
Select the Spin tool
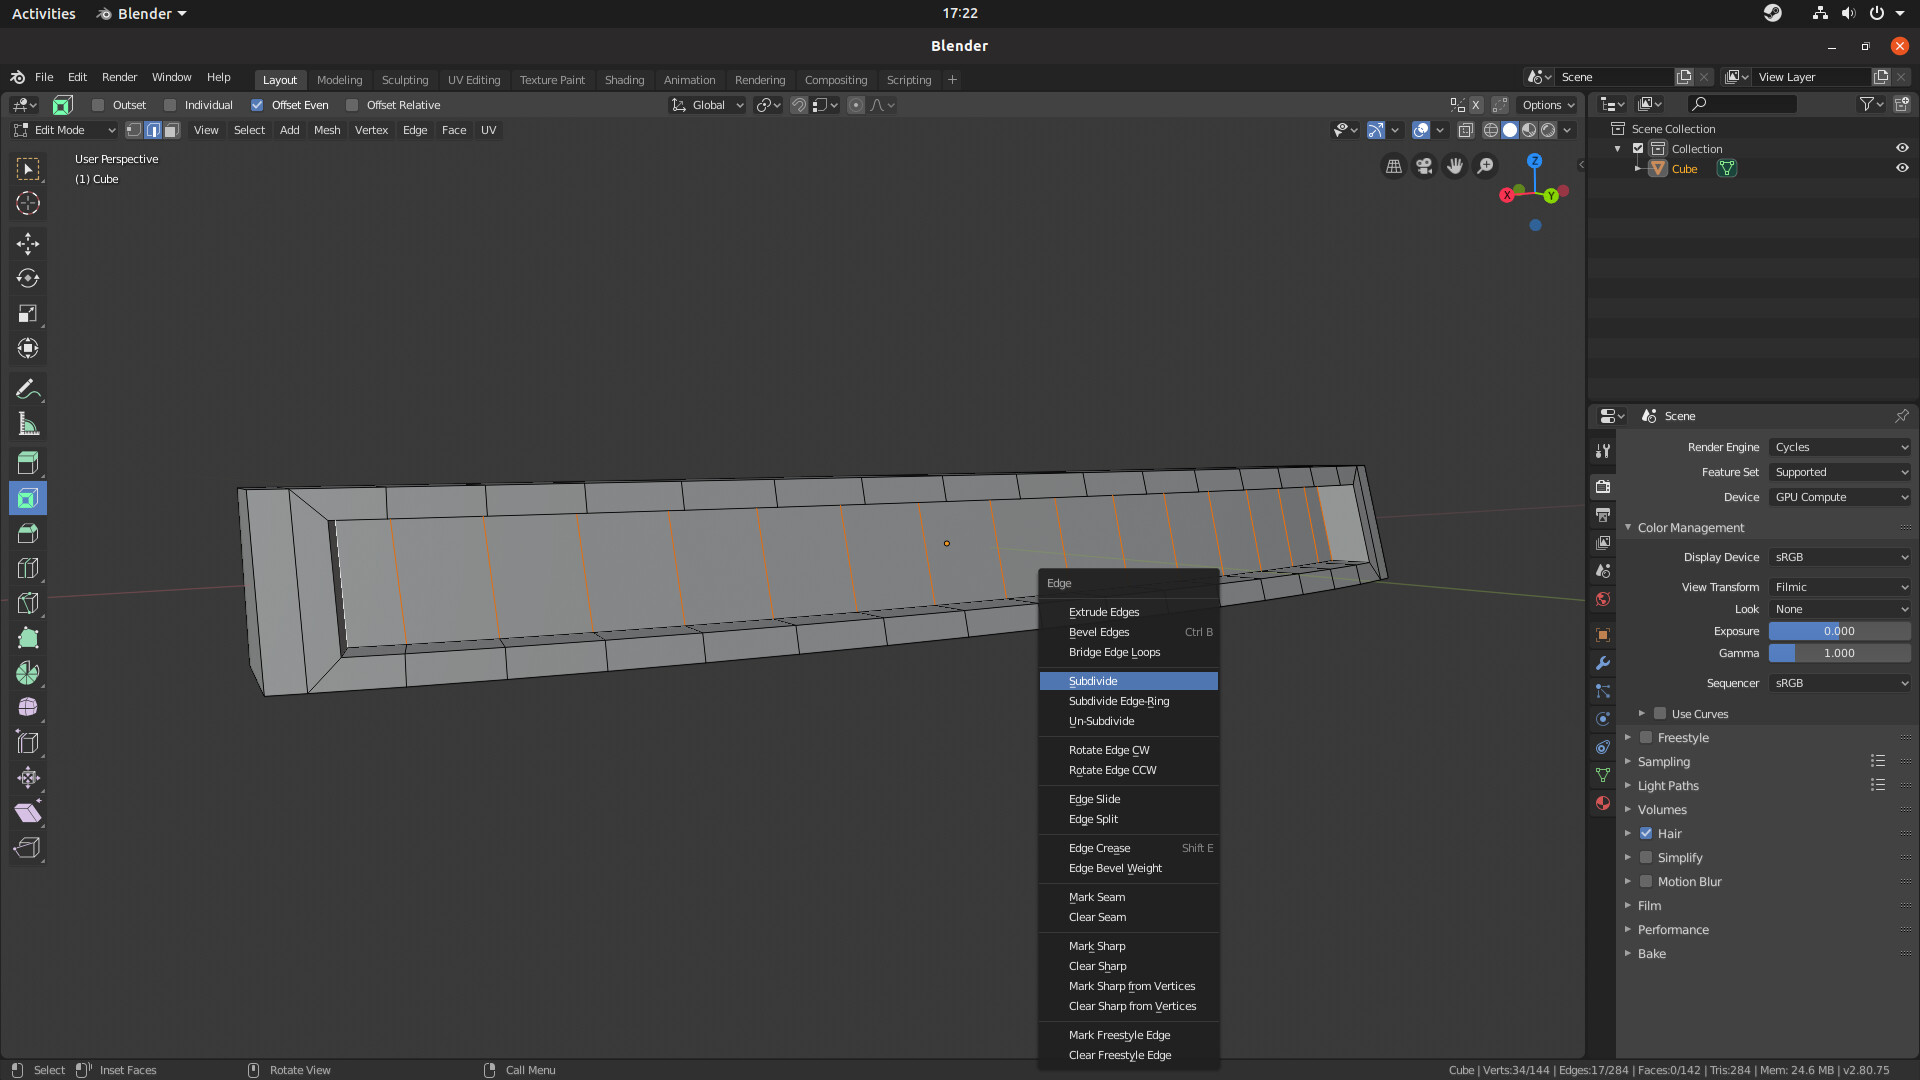[x=28, y=673]
